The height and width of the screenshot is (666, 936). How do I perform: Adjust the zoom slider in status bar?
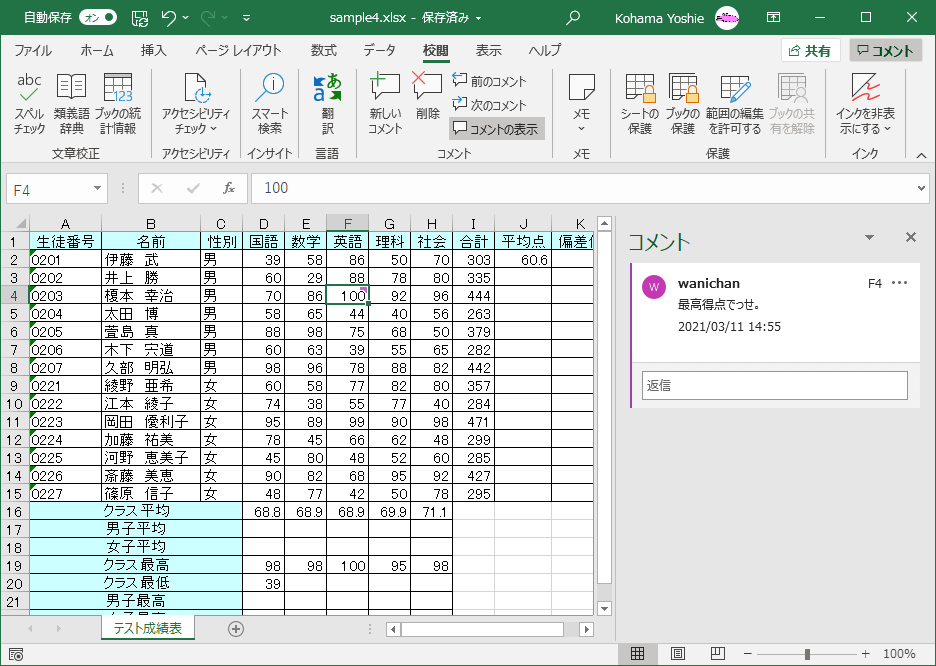pos(807,654)
